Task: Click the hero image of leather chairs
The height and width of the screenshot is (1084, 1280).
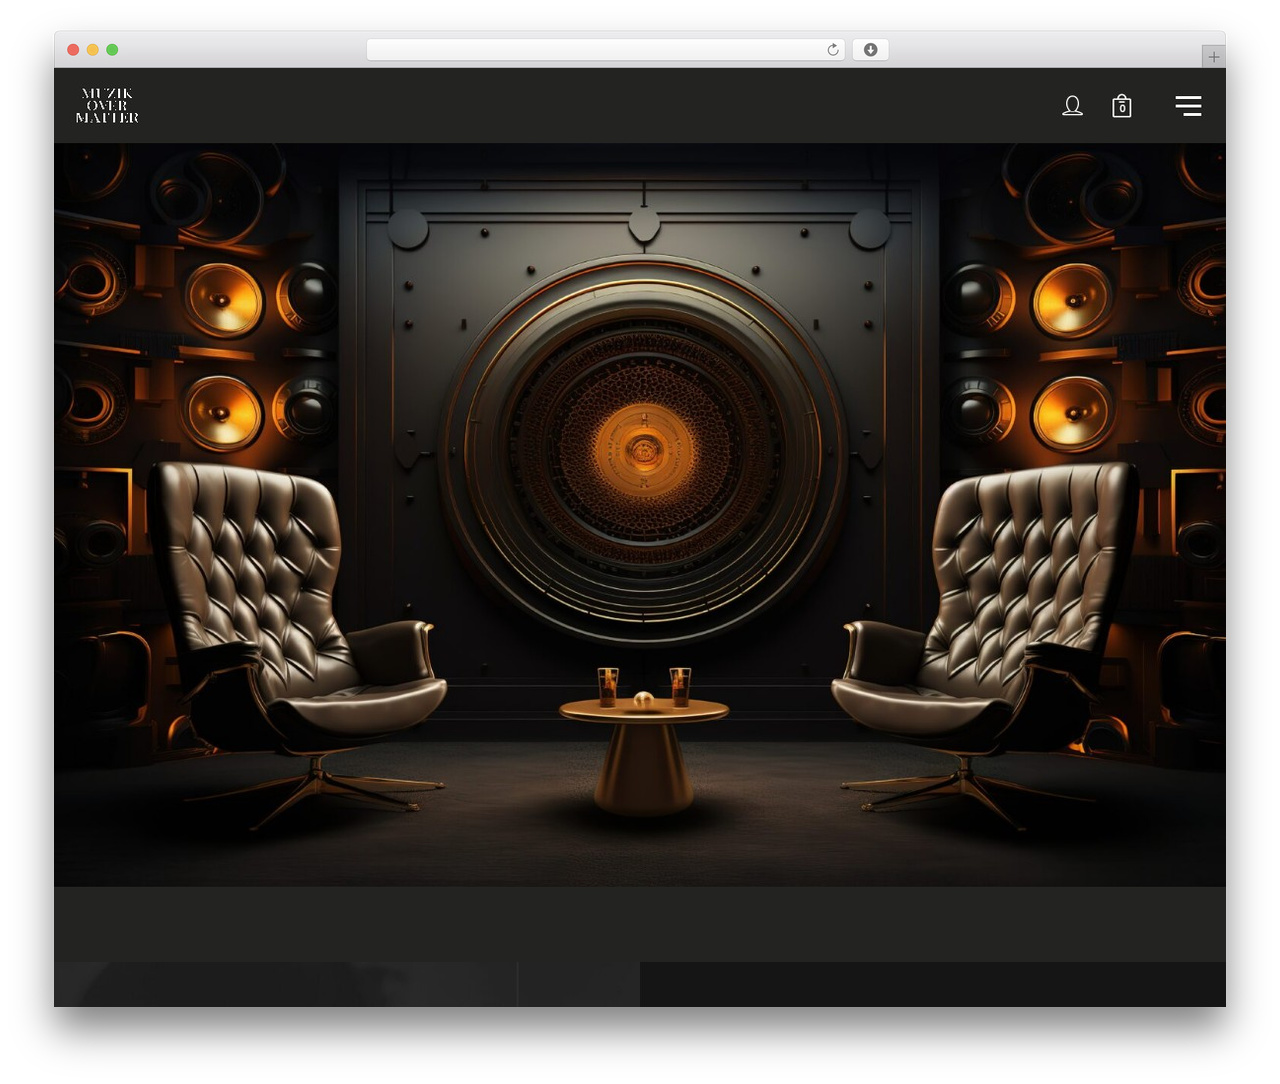Action: click(640, 515)
